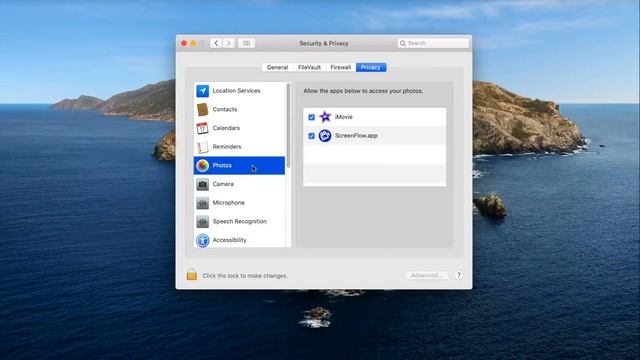Click the Microphone waveform icon
The image size is (640, 360).
click(202, 203)
